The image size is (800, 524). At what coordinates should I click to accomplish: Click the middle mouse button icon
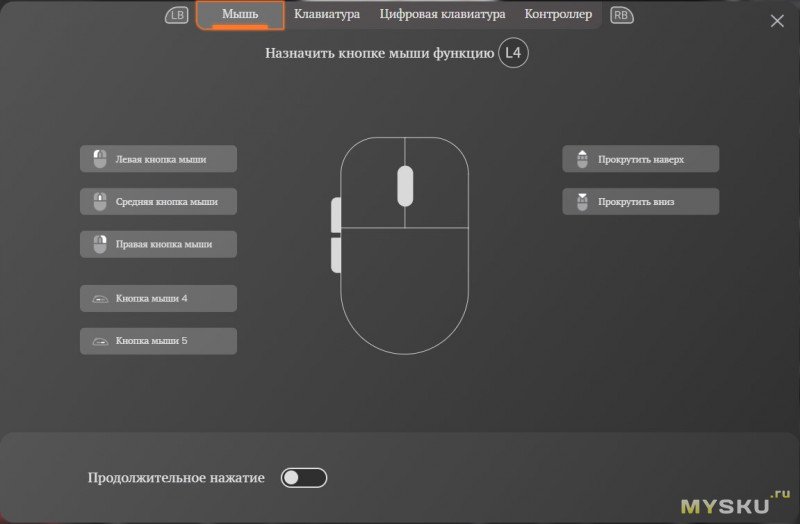(99, 202)
